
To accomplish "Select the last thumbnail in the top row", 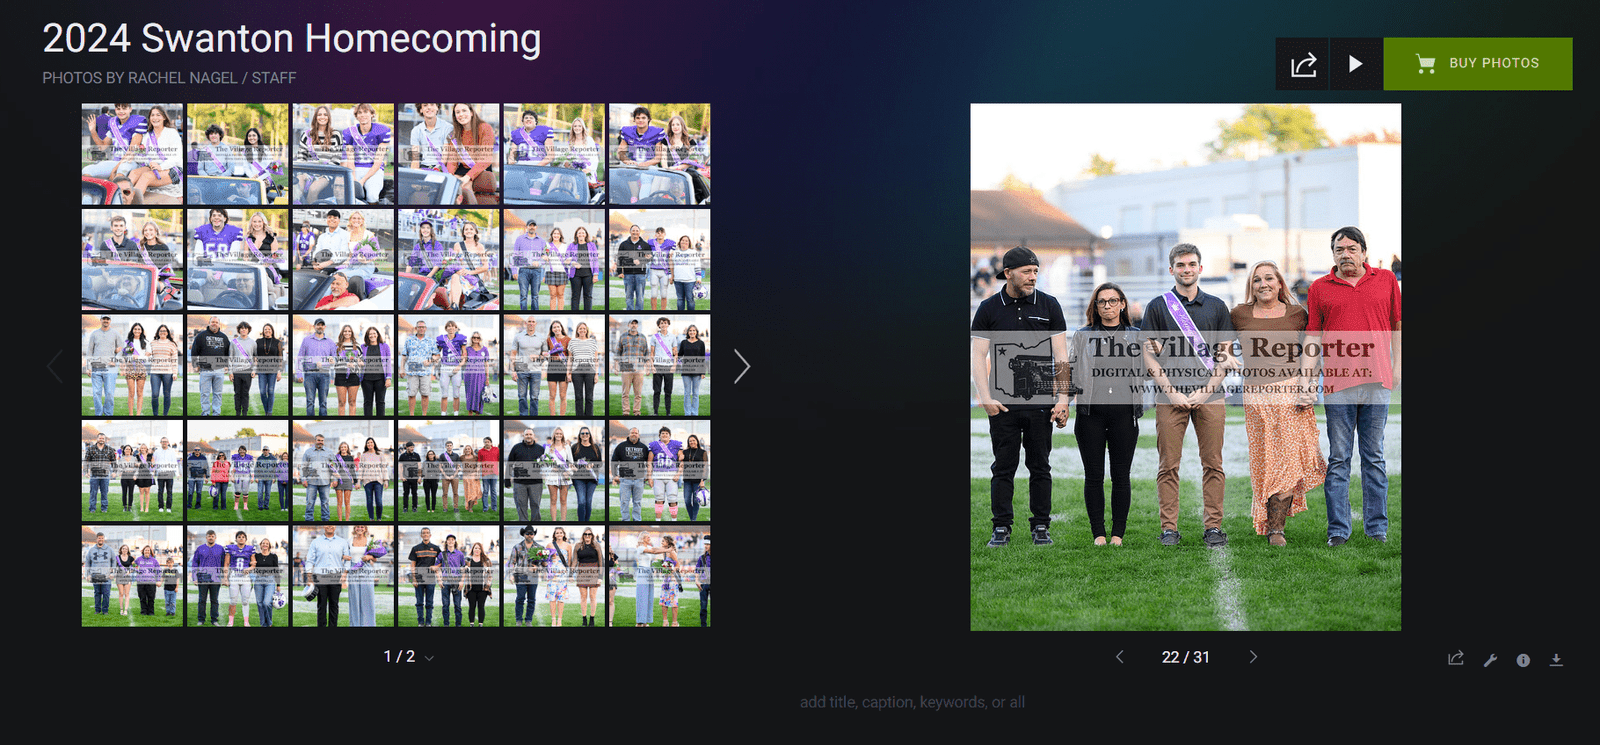I will 660,154.
